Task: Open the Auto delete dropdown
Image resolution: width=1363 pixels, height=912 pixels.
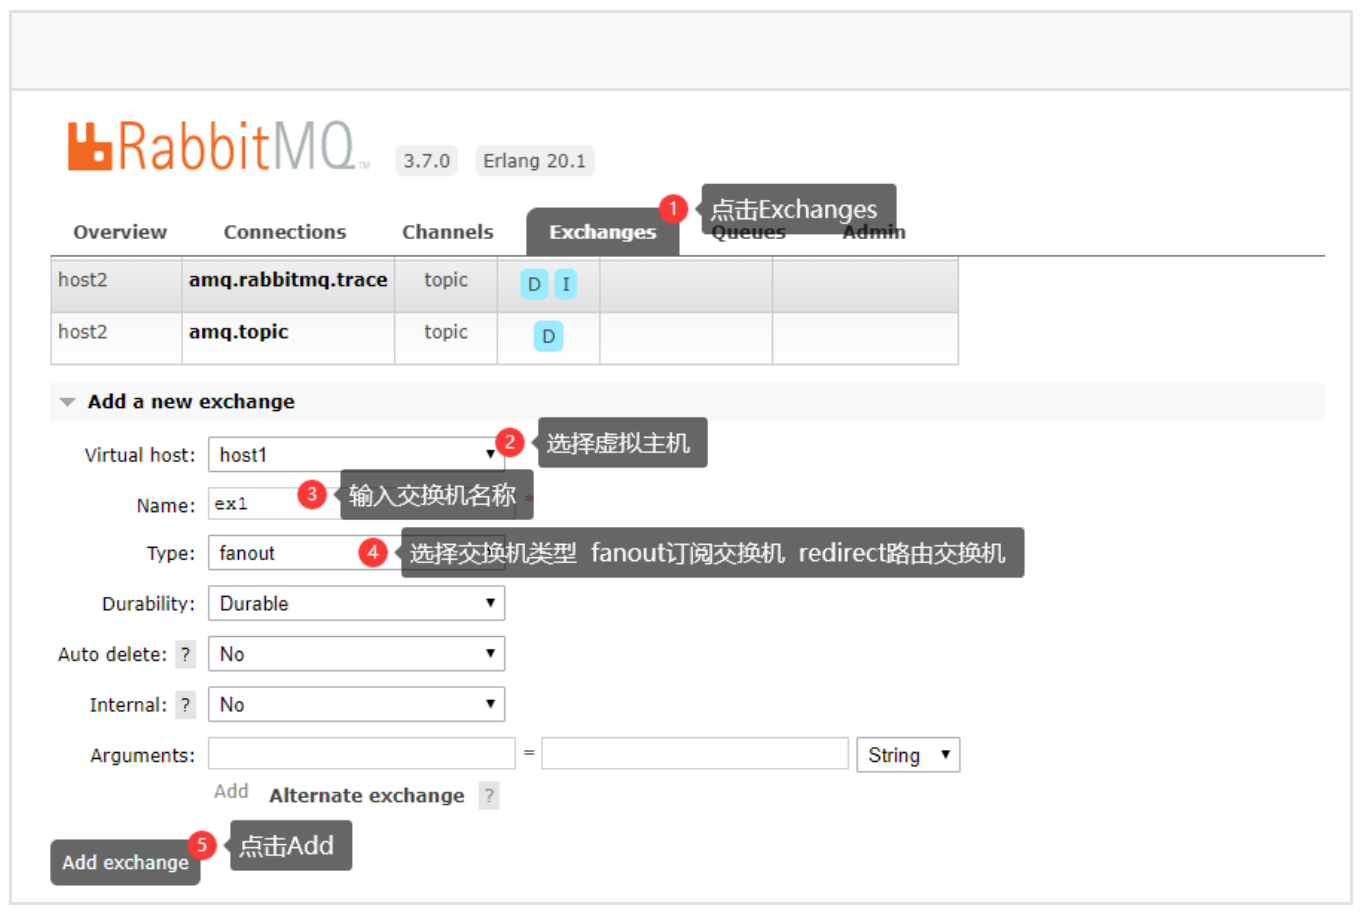Action: click(355, 654)
